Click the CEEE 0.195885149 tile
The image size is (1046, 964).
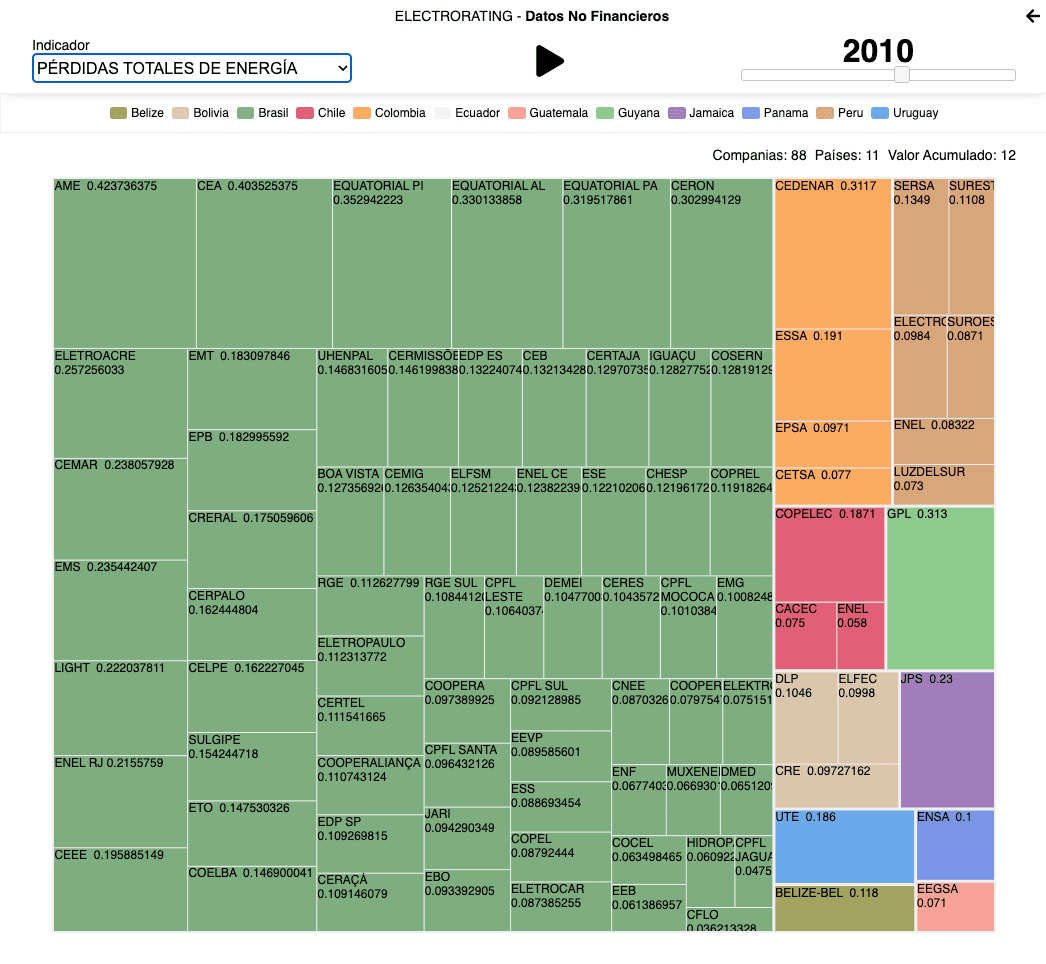120,890
